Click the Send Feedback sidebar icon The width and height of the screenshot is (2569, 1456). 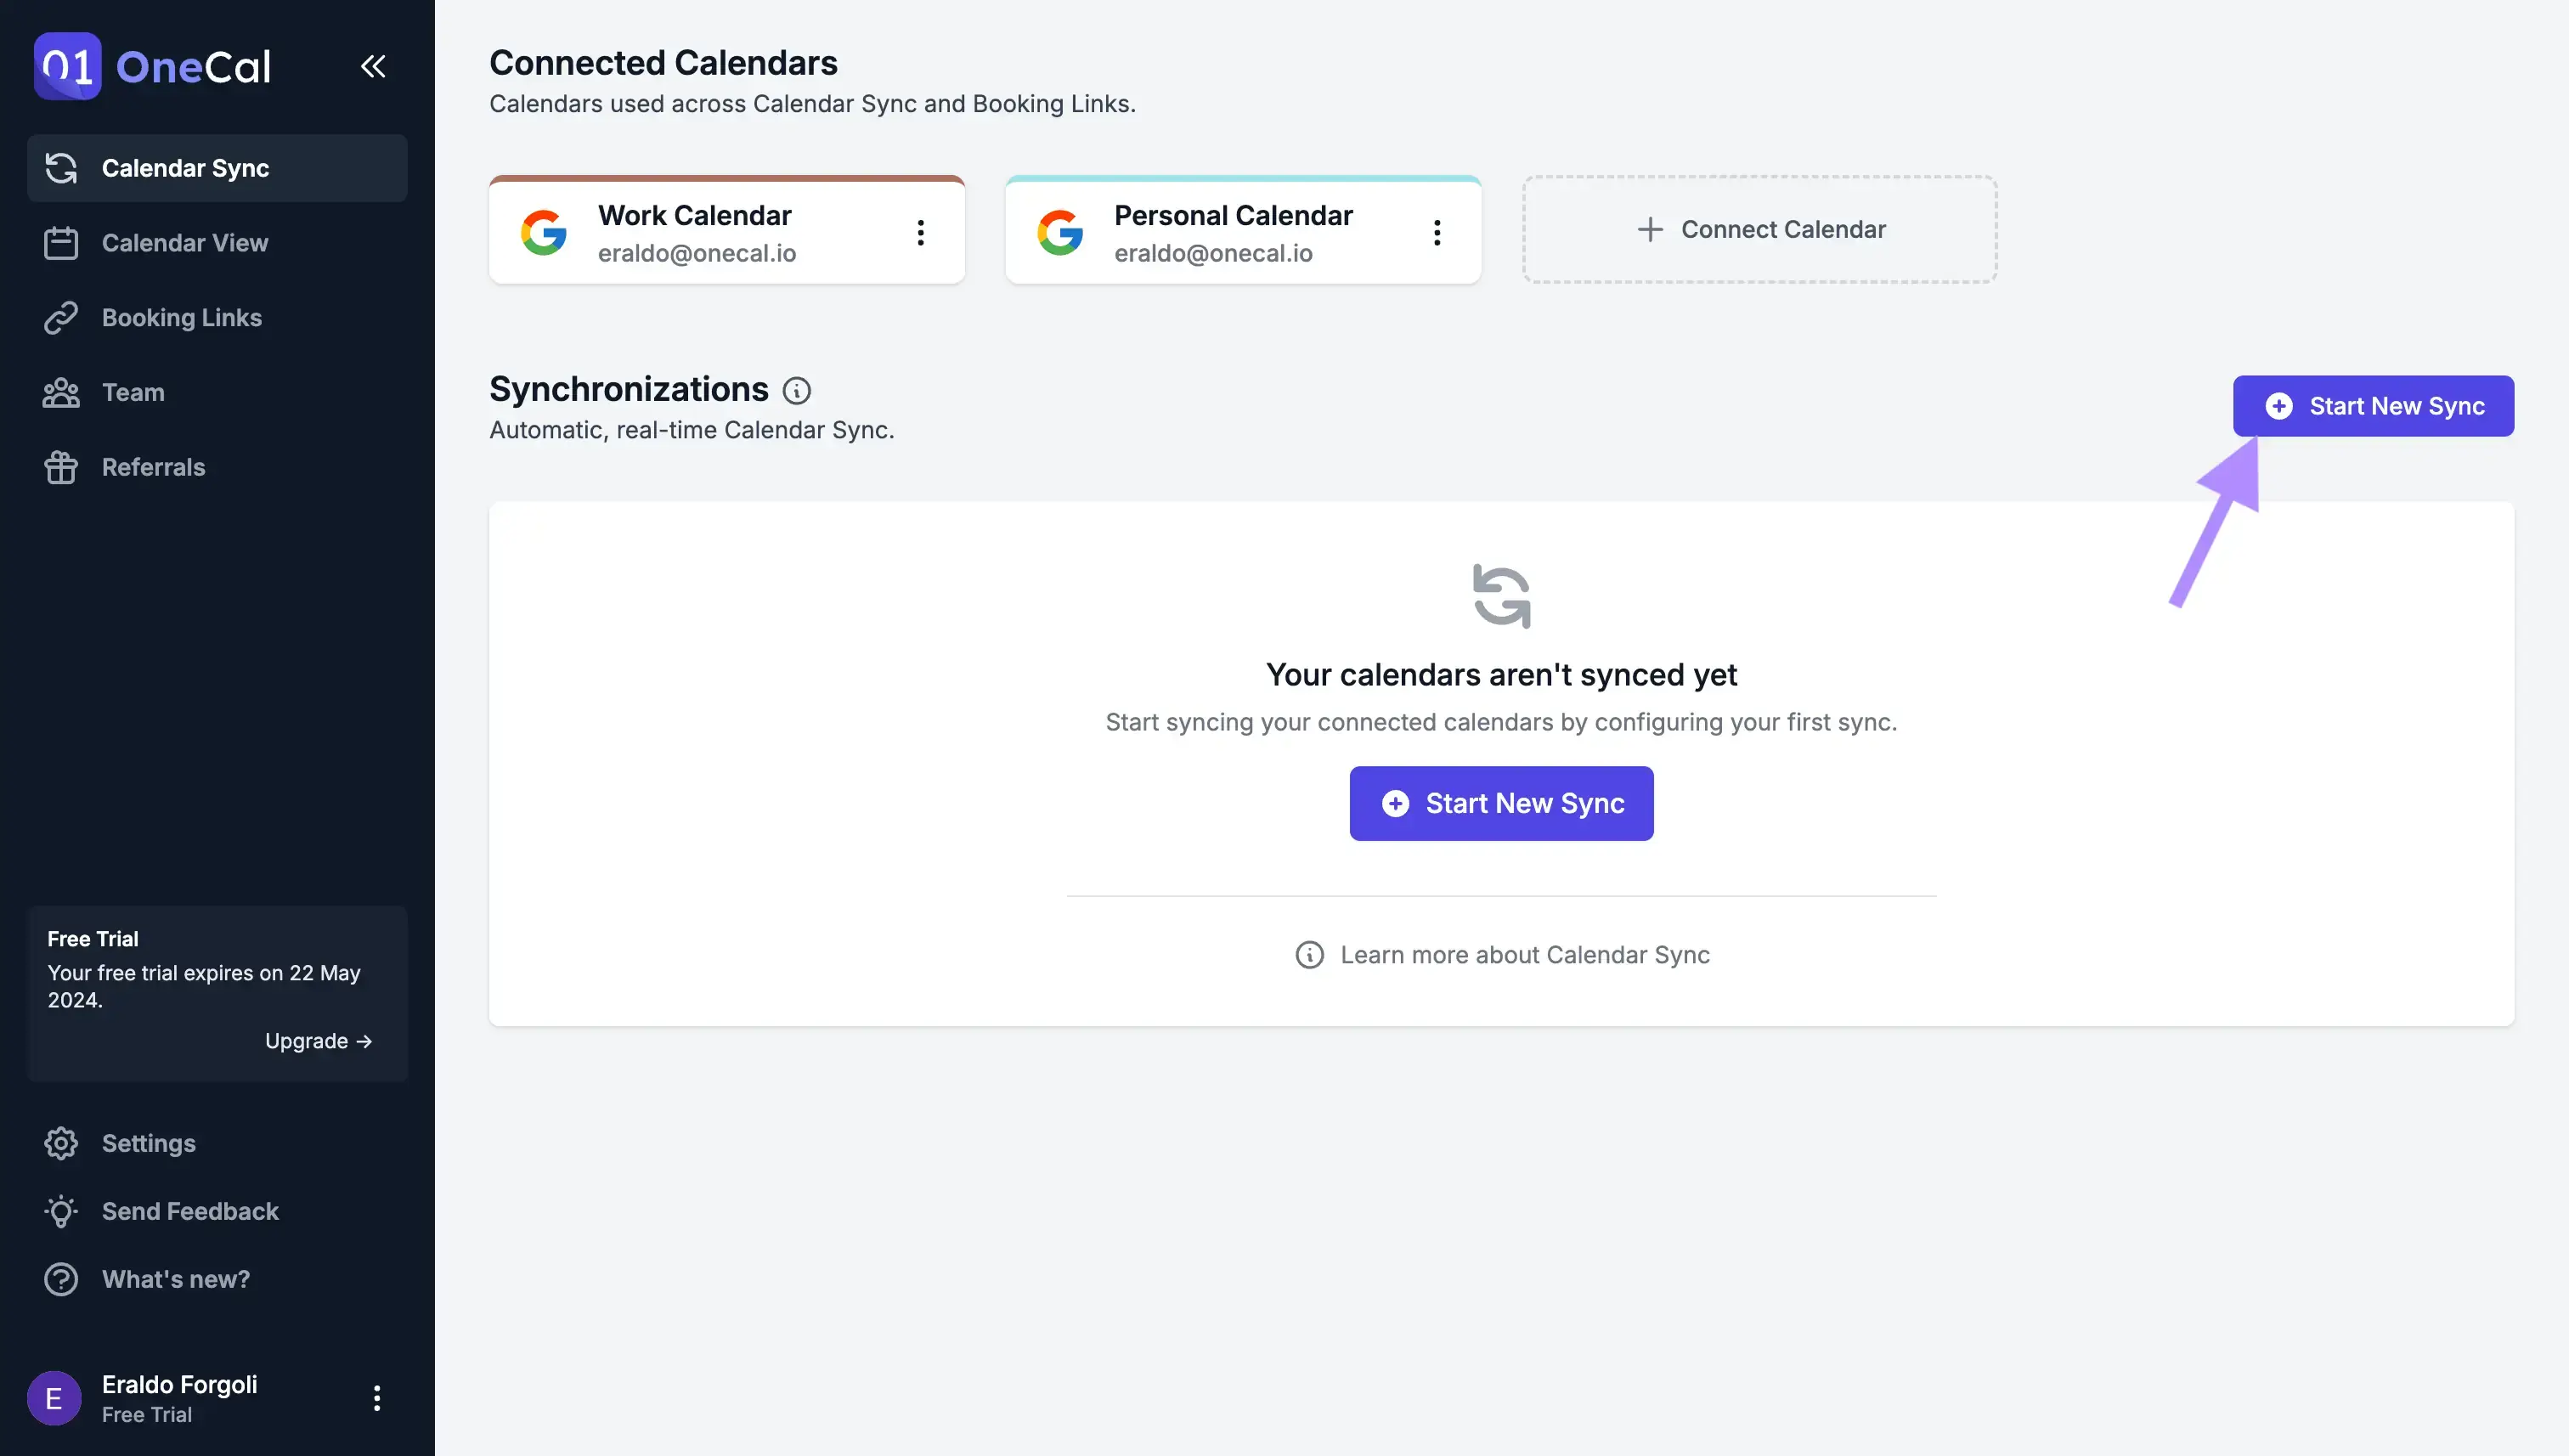[x=60, y=1211]
